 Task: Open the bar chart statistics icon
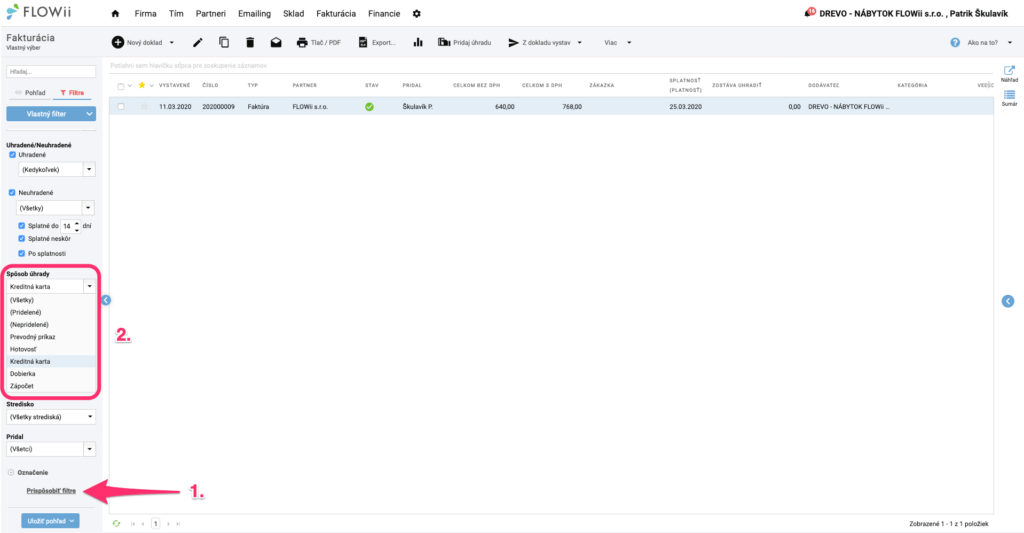[x=418, y=42]
